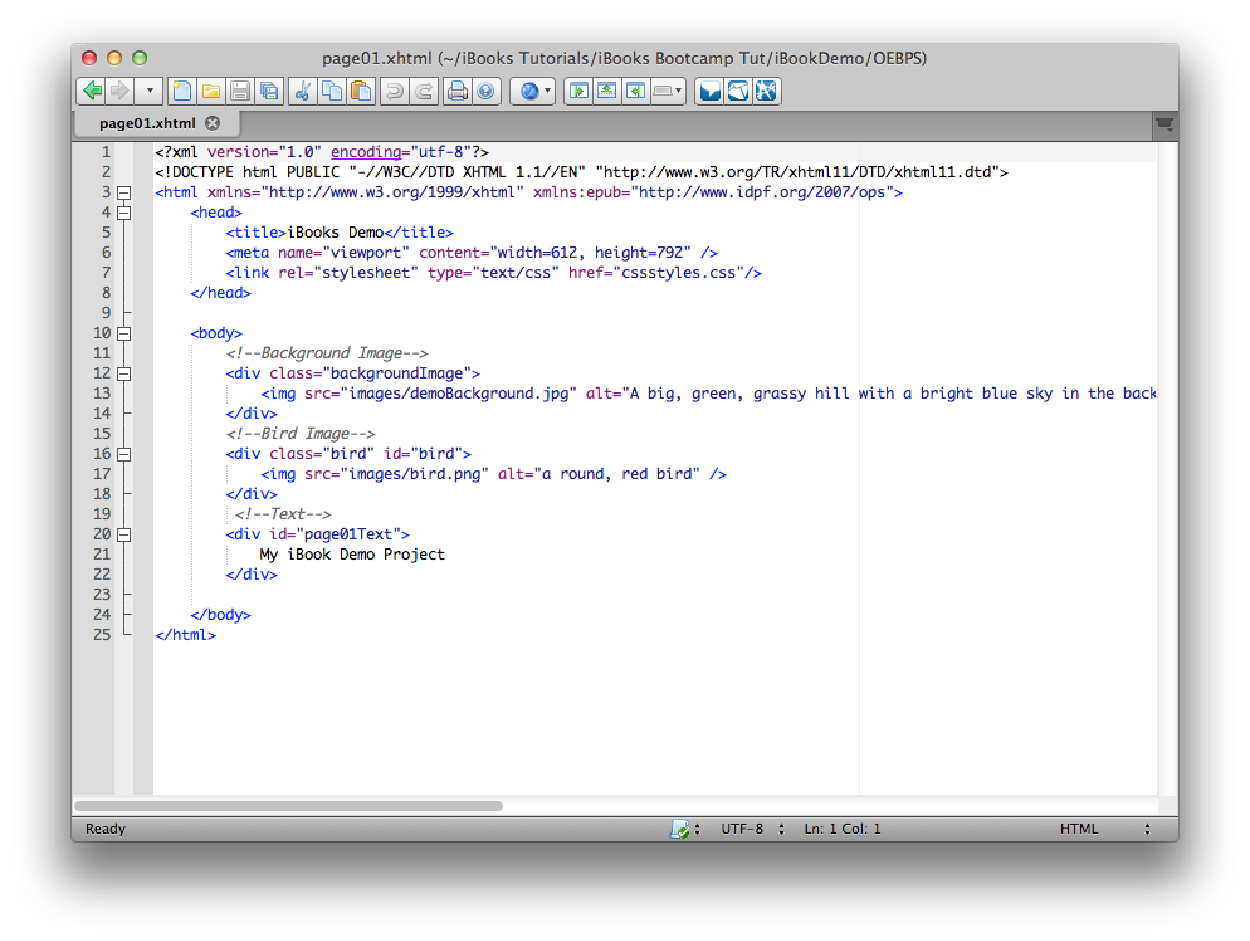The image size is (1250, 941).
Task: Toggle the right pane visibility icon
Action: click(x=634, y=91)
